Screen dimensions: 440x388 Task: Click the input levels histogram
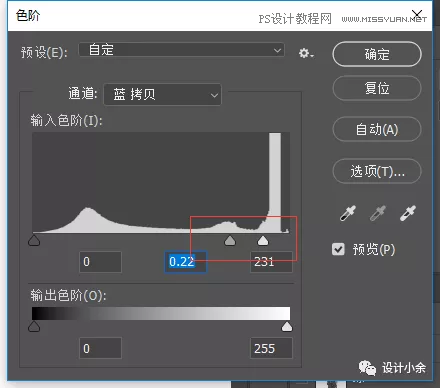coord(161,182)
